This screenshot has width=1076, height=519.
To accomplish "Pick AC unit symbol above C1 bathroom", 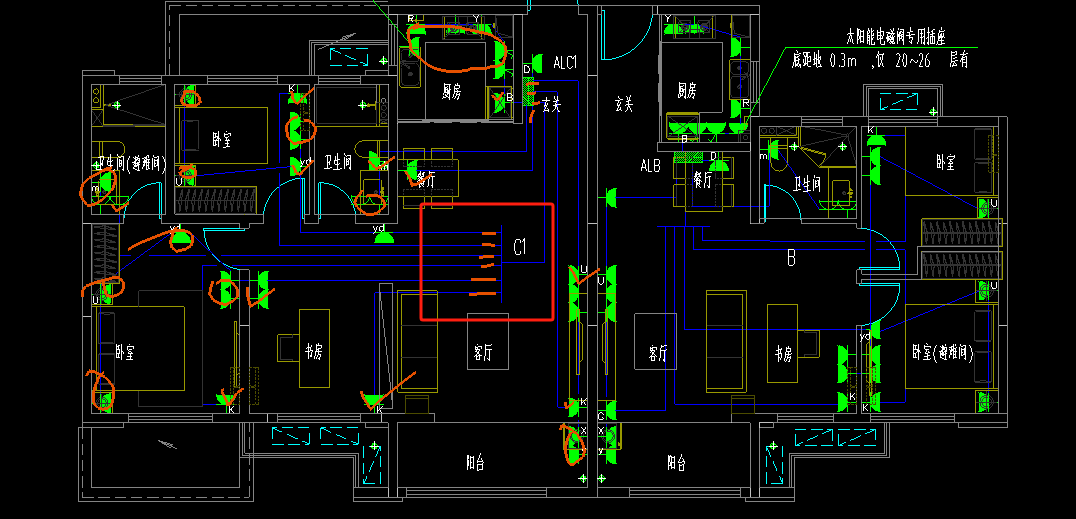I will click(x=350, y=56).
